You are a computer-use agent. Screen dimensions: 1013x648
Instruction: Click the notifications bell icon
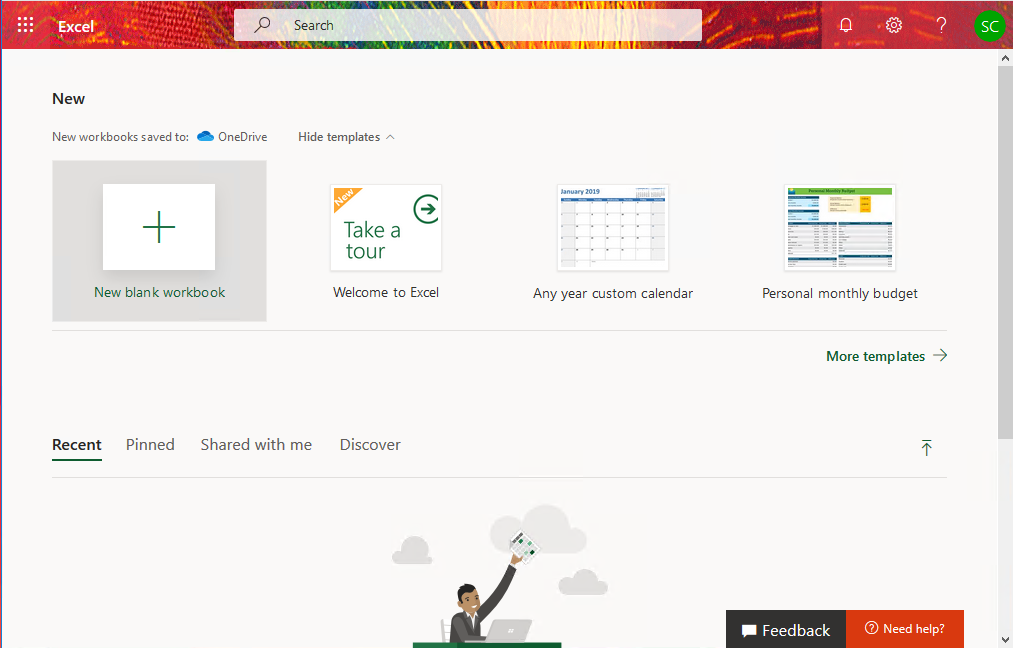coord(846,26)
